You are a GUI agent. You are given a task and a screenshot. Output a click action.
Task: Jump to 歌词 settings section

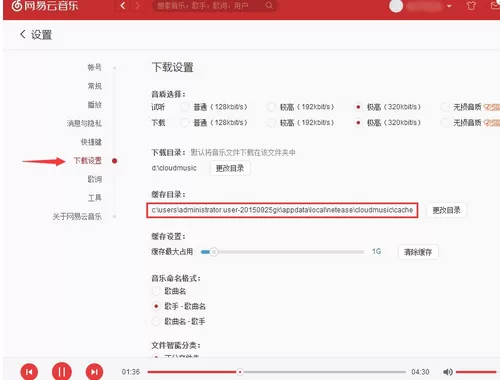[95, 179]
